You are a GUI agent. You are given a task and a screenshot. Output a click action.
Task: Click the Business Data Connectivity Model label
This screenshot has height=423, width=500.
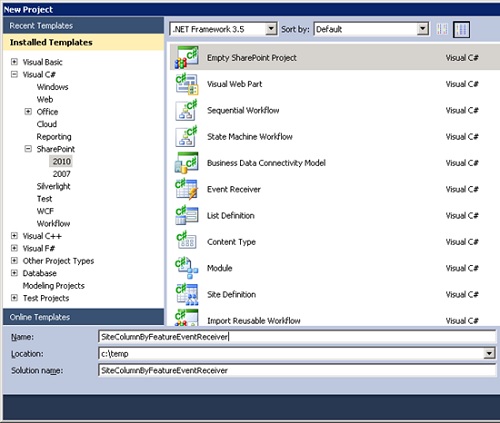tap(266, 163)
